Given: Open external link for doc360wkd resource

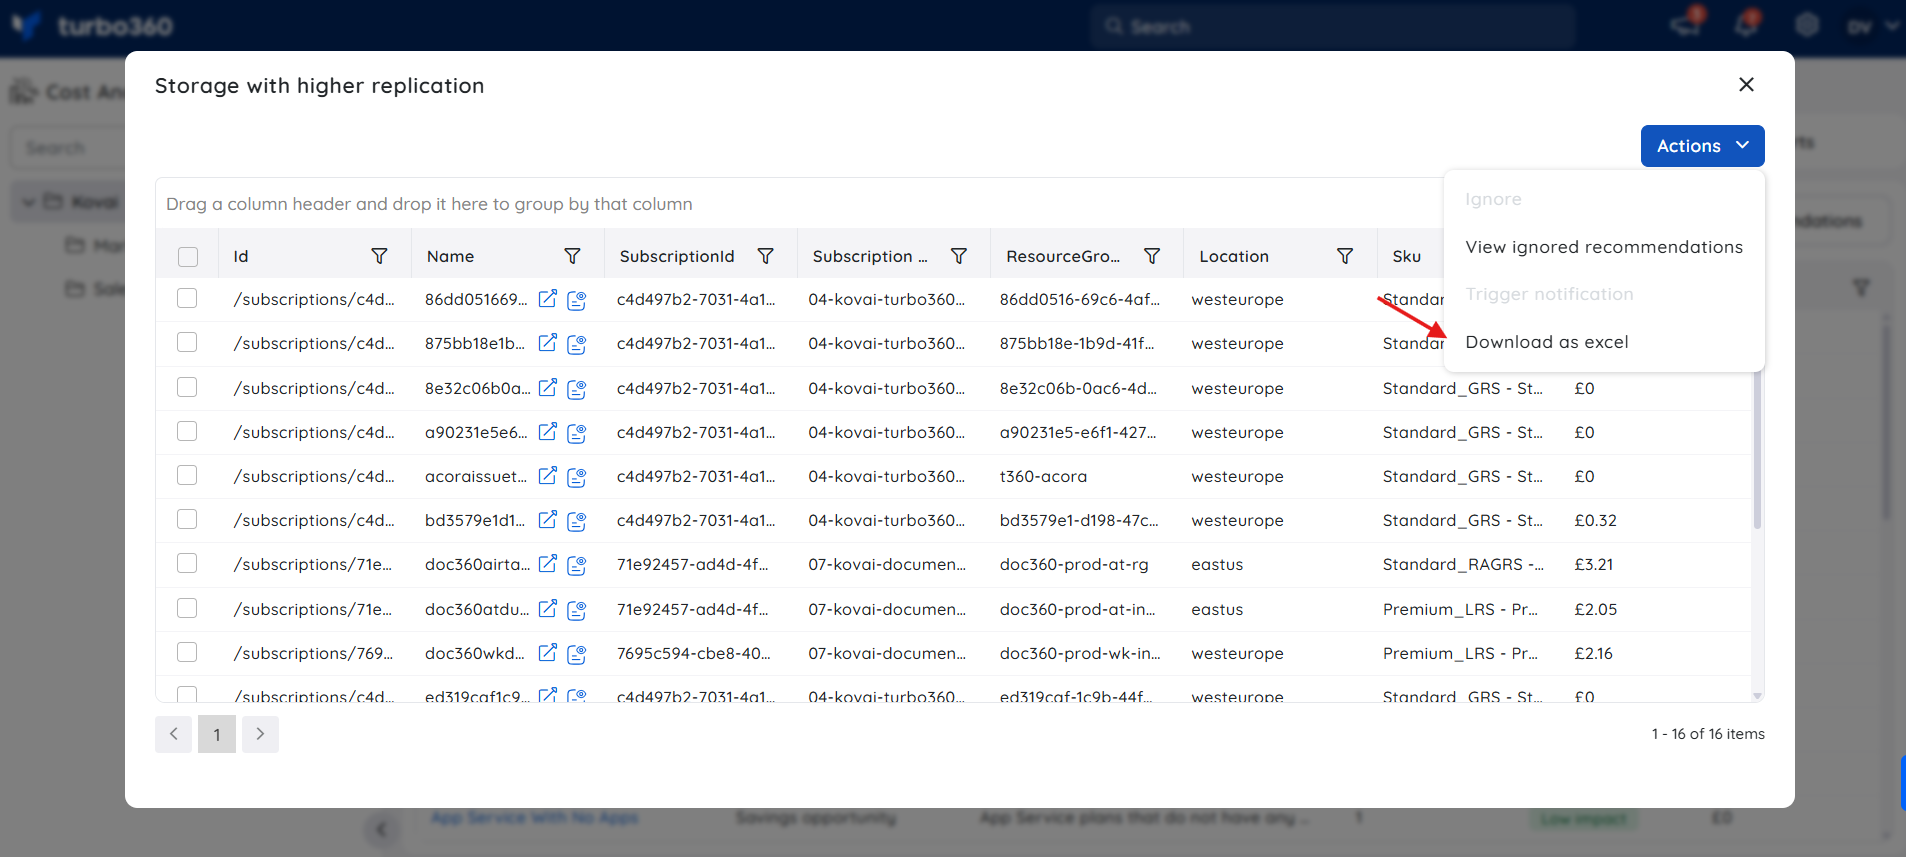Looking at the screenshot, I should pos(547,653).
